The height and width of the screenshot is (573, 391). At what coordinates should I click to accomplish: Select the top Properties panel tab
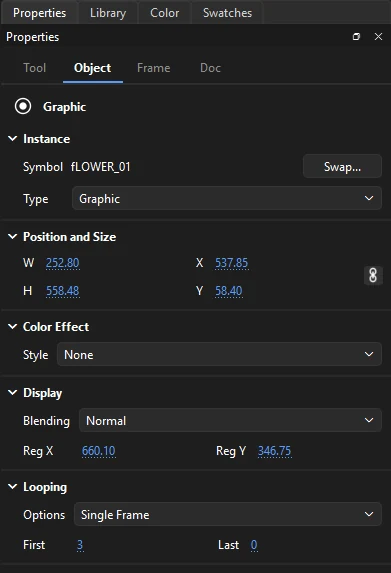coord(39,13)
